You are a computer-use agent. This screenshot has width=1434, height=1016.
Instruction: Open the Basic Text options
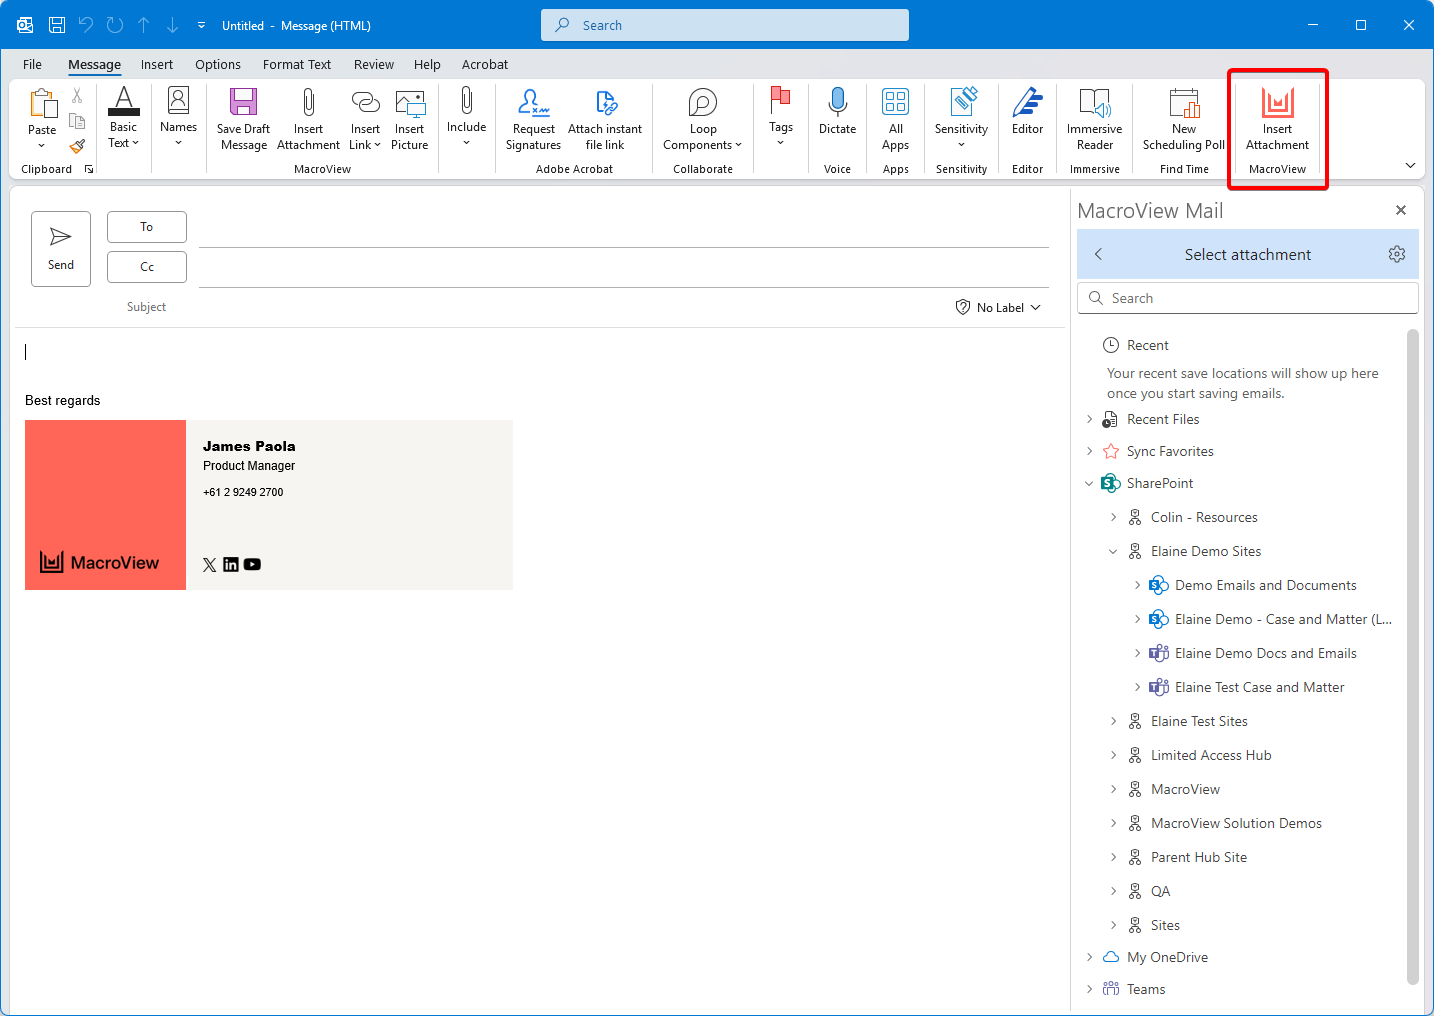tap(124, 118)
